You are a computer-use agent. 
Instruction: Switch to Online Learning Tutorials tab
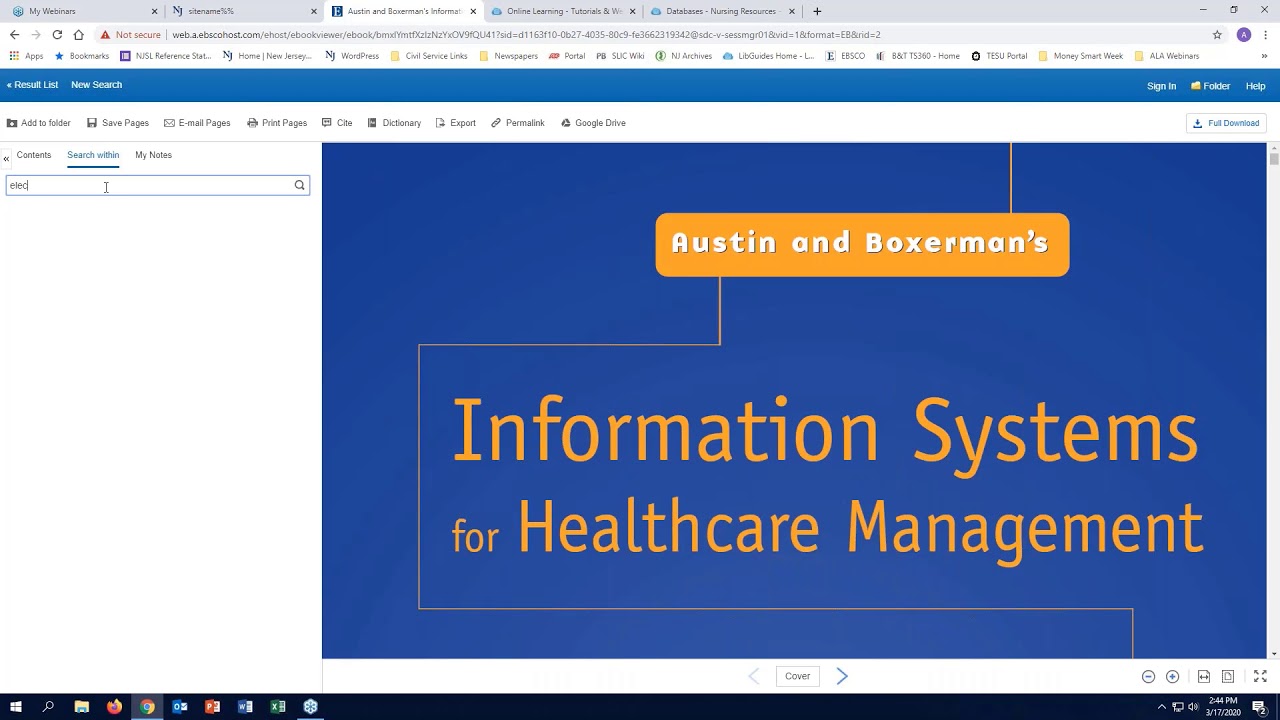pyautogui.click(x=562, y=11)
